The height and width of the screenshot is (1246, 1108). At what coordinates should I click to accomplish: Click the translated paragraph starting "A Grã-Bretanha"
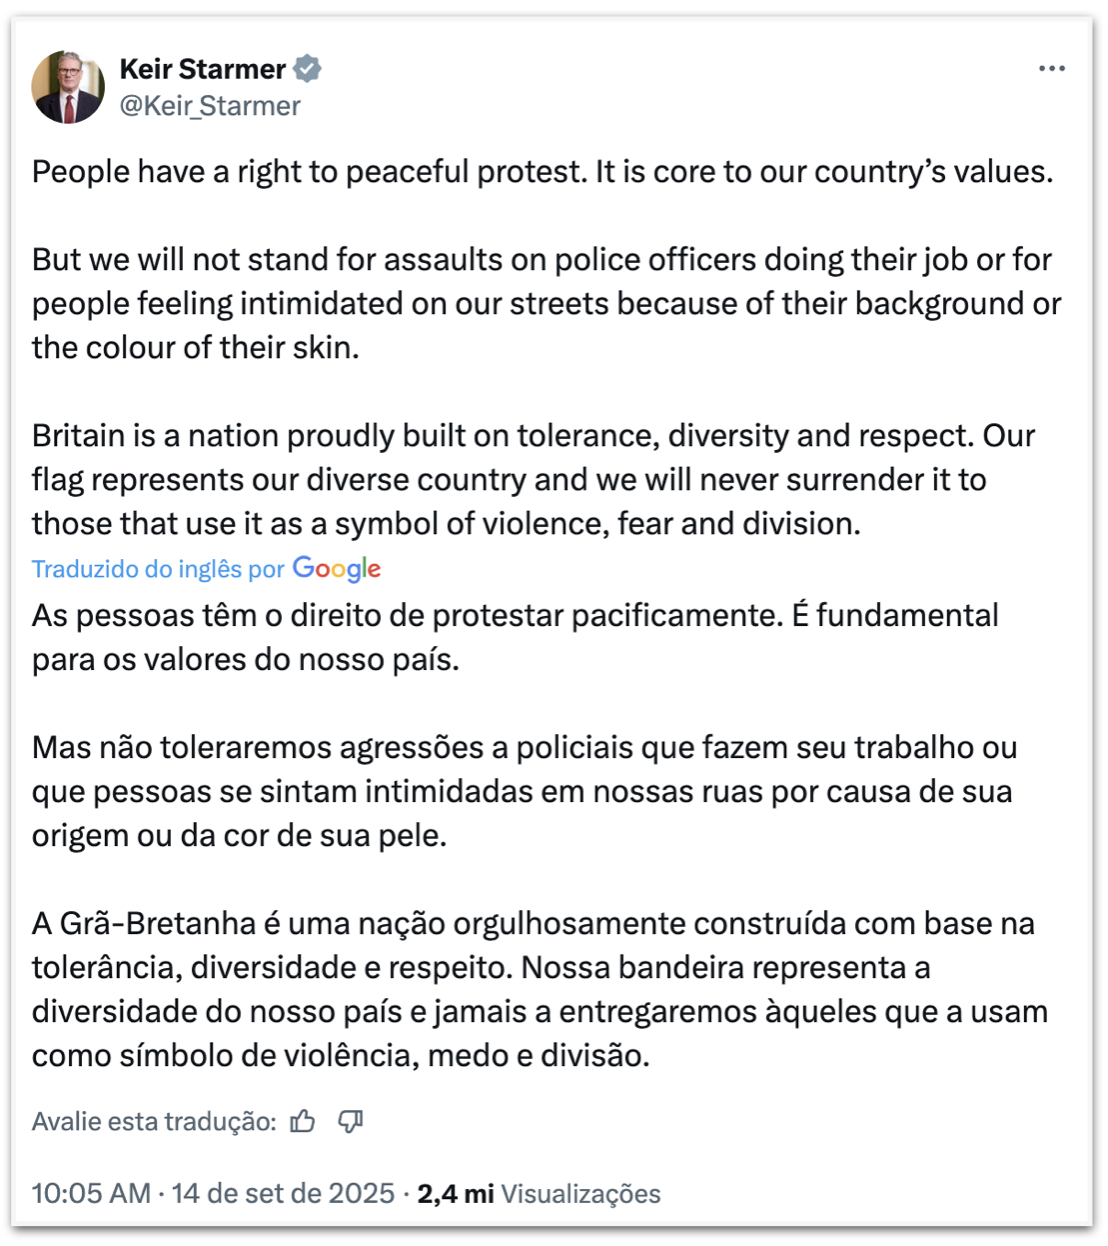tap(538, 989)
